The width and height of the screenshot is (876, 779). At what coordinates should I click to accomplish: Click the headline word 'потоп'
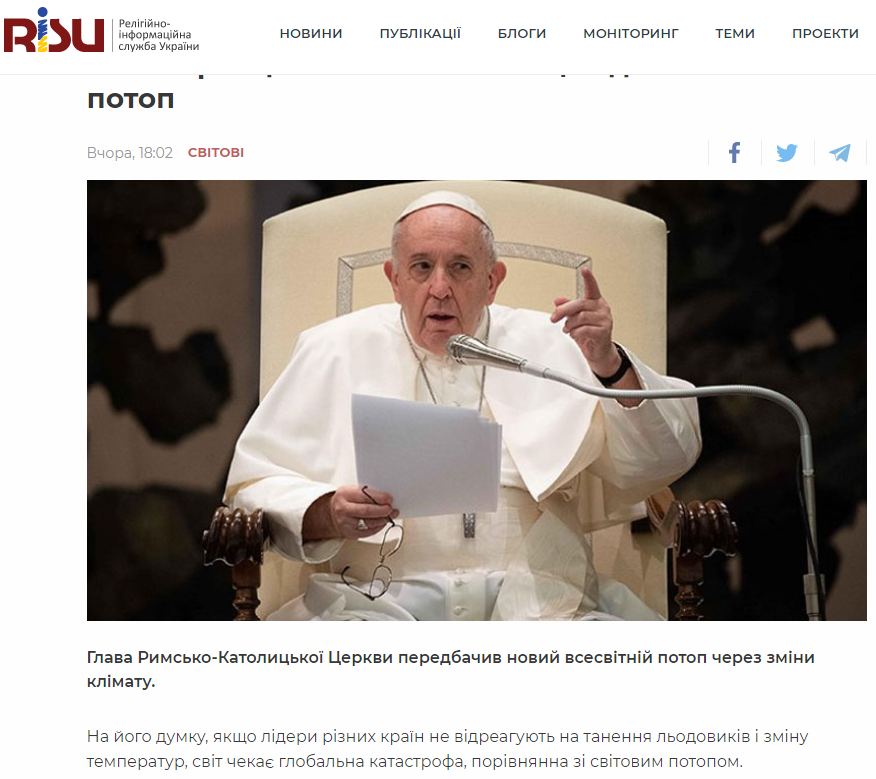[131, 100]
